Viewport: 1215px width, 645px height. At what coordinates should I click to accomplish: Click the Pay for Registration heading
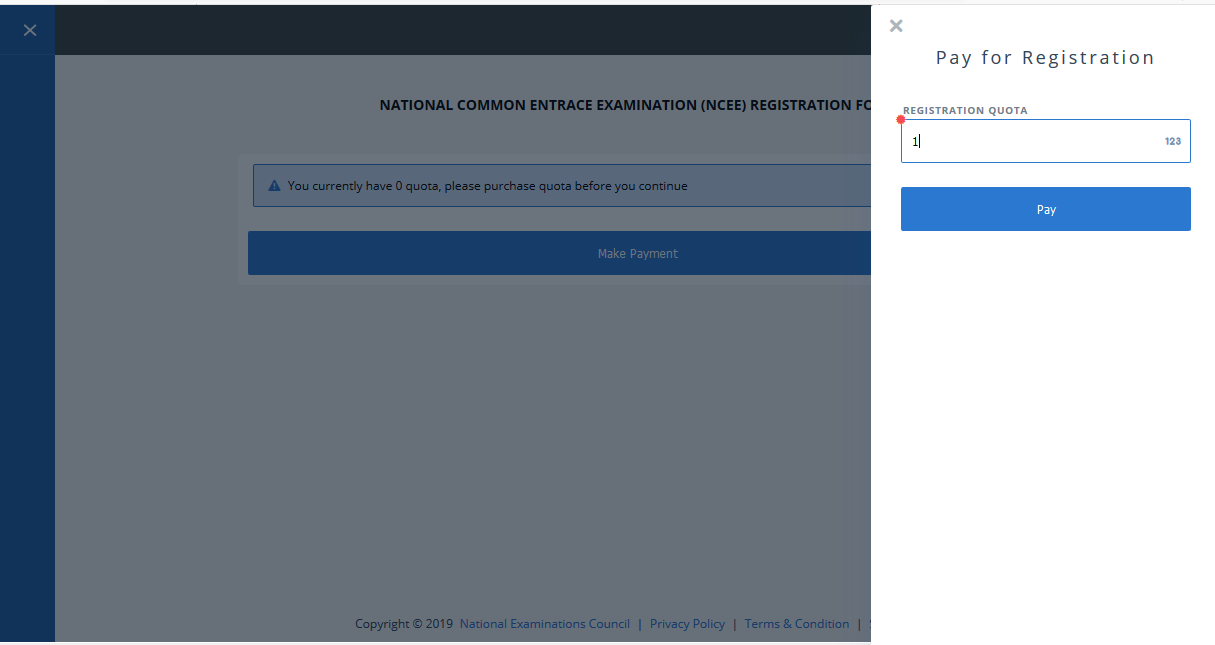[x=1045, y=57]
